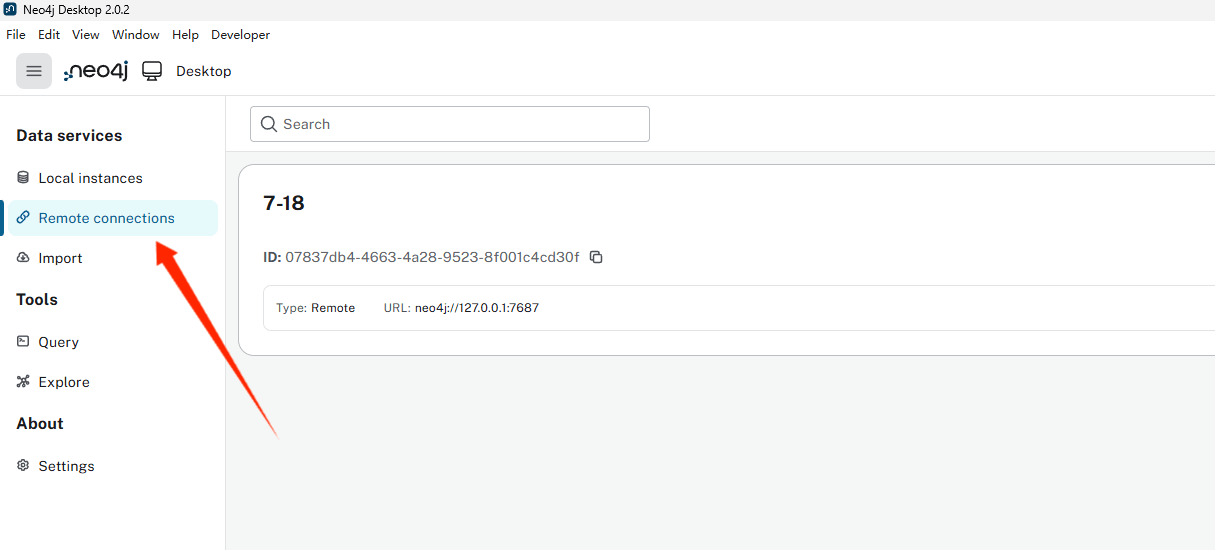Click the search magnifier icon
Screen dimensions: 1215x550
(268, 124)
